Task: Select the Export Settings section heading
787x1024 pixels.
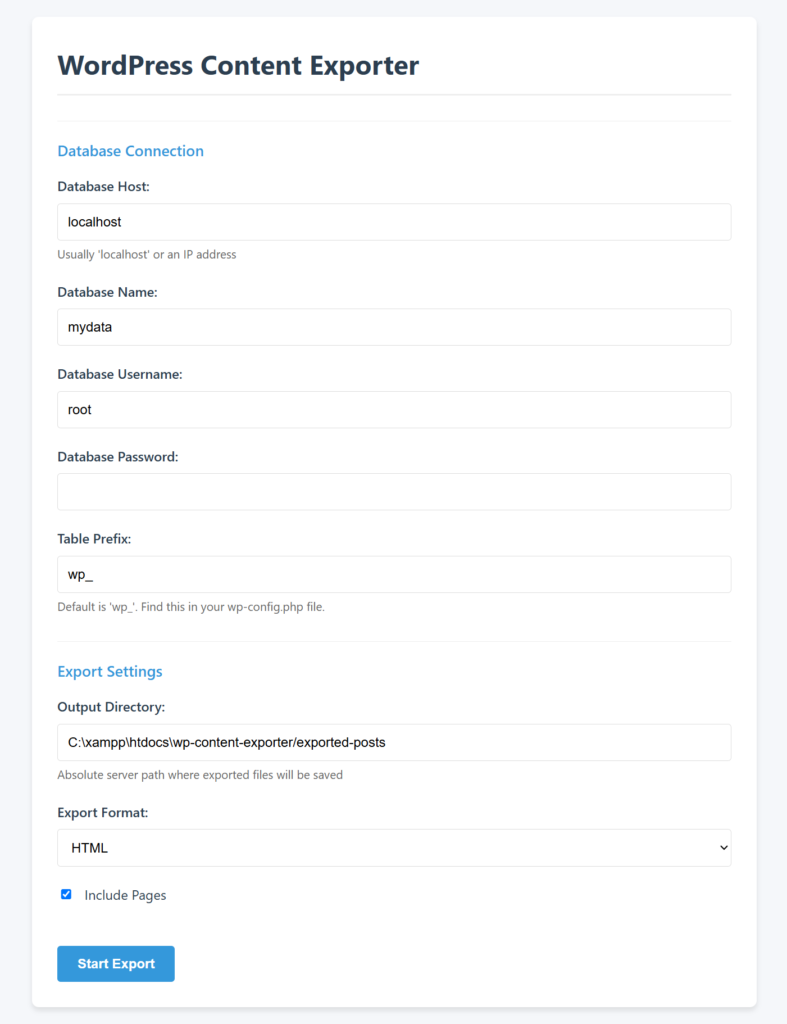Action: pyautogui.click(x=110, y=671)
